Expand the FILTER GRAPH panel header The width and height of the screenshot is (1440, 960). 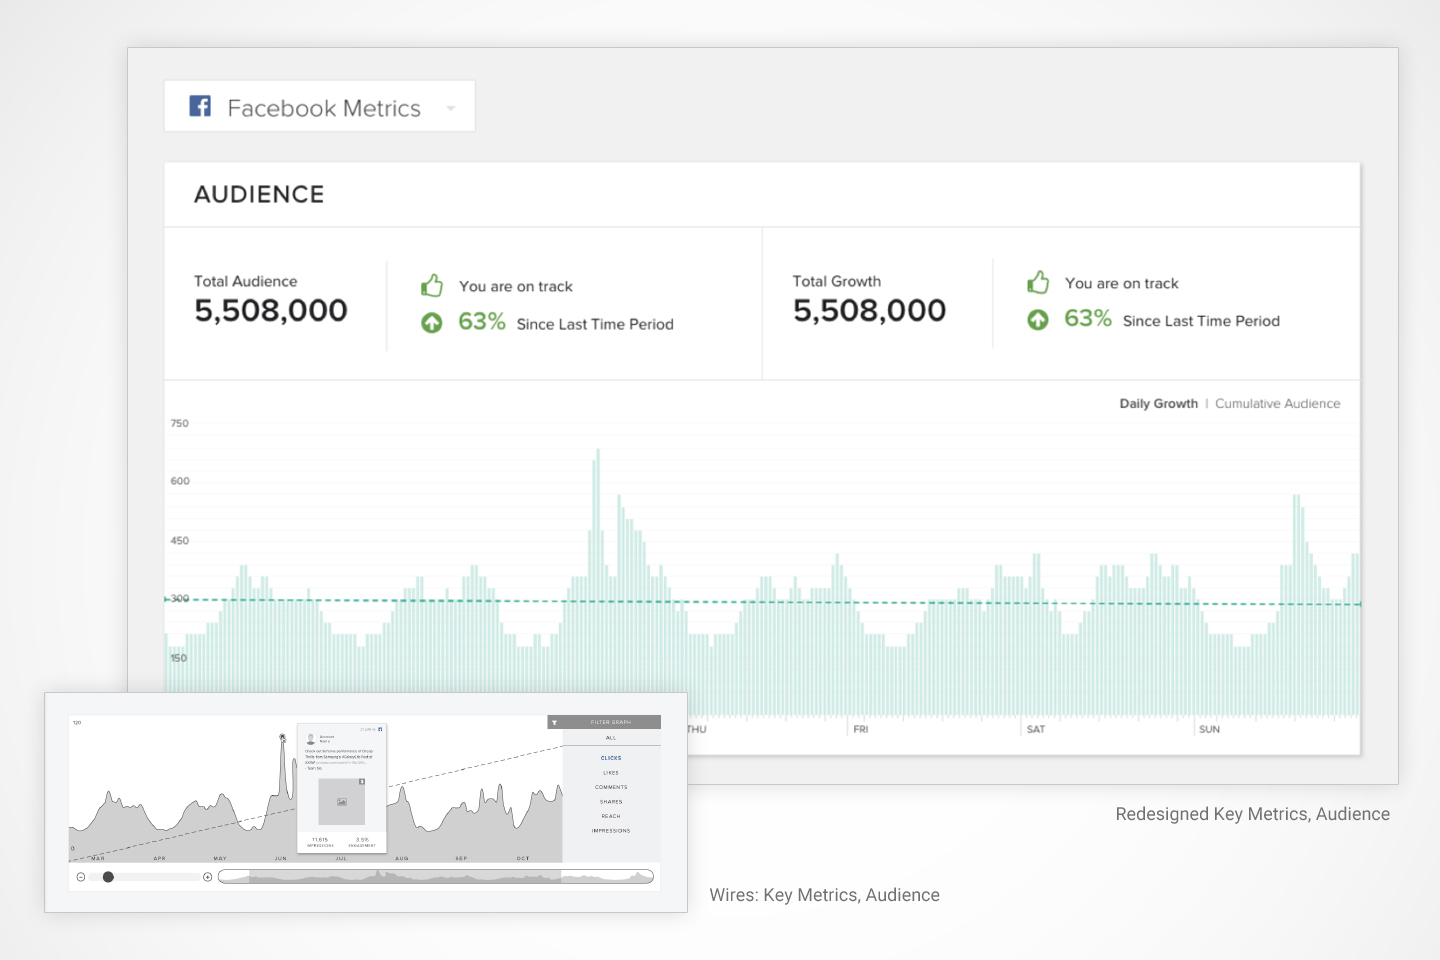[x=604, y=722]
